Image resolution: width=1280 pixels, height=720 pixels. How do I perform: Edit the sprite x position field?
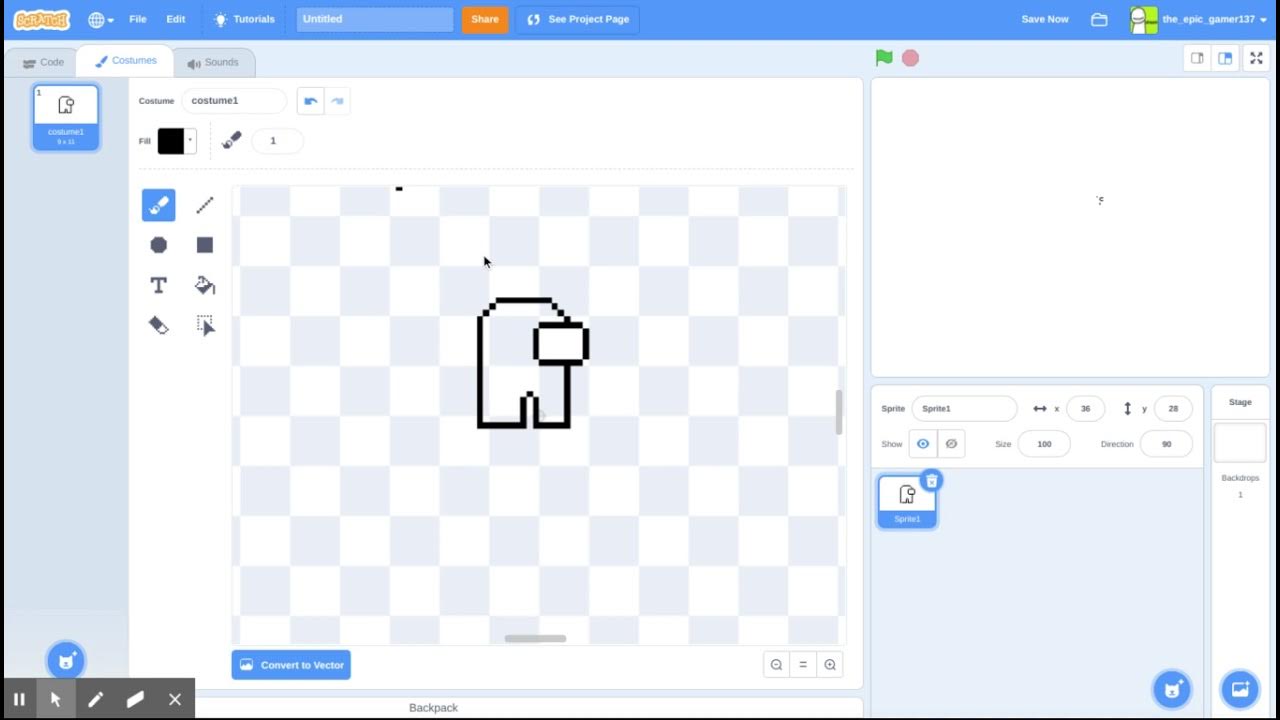click(x=1085, y=408)
